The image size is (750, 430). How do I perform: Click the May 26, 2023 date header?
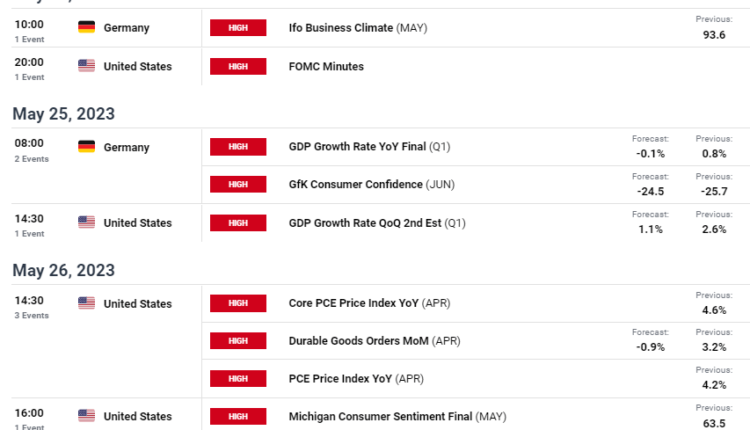click(63, 270)
